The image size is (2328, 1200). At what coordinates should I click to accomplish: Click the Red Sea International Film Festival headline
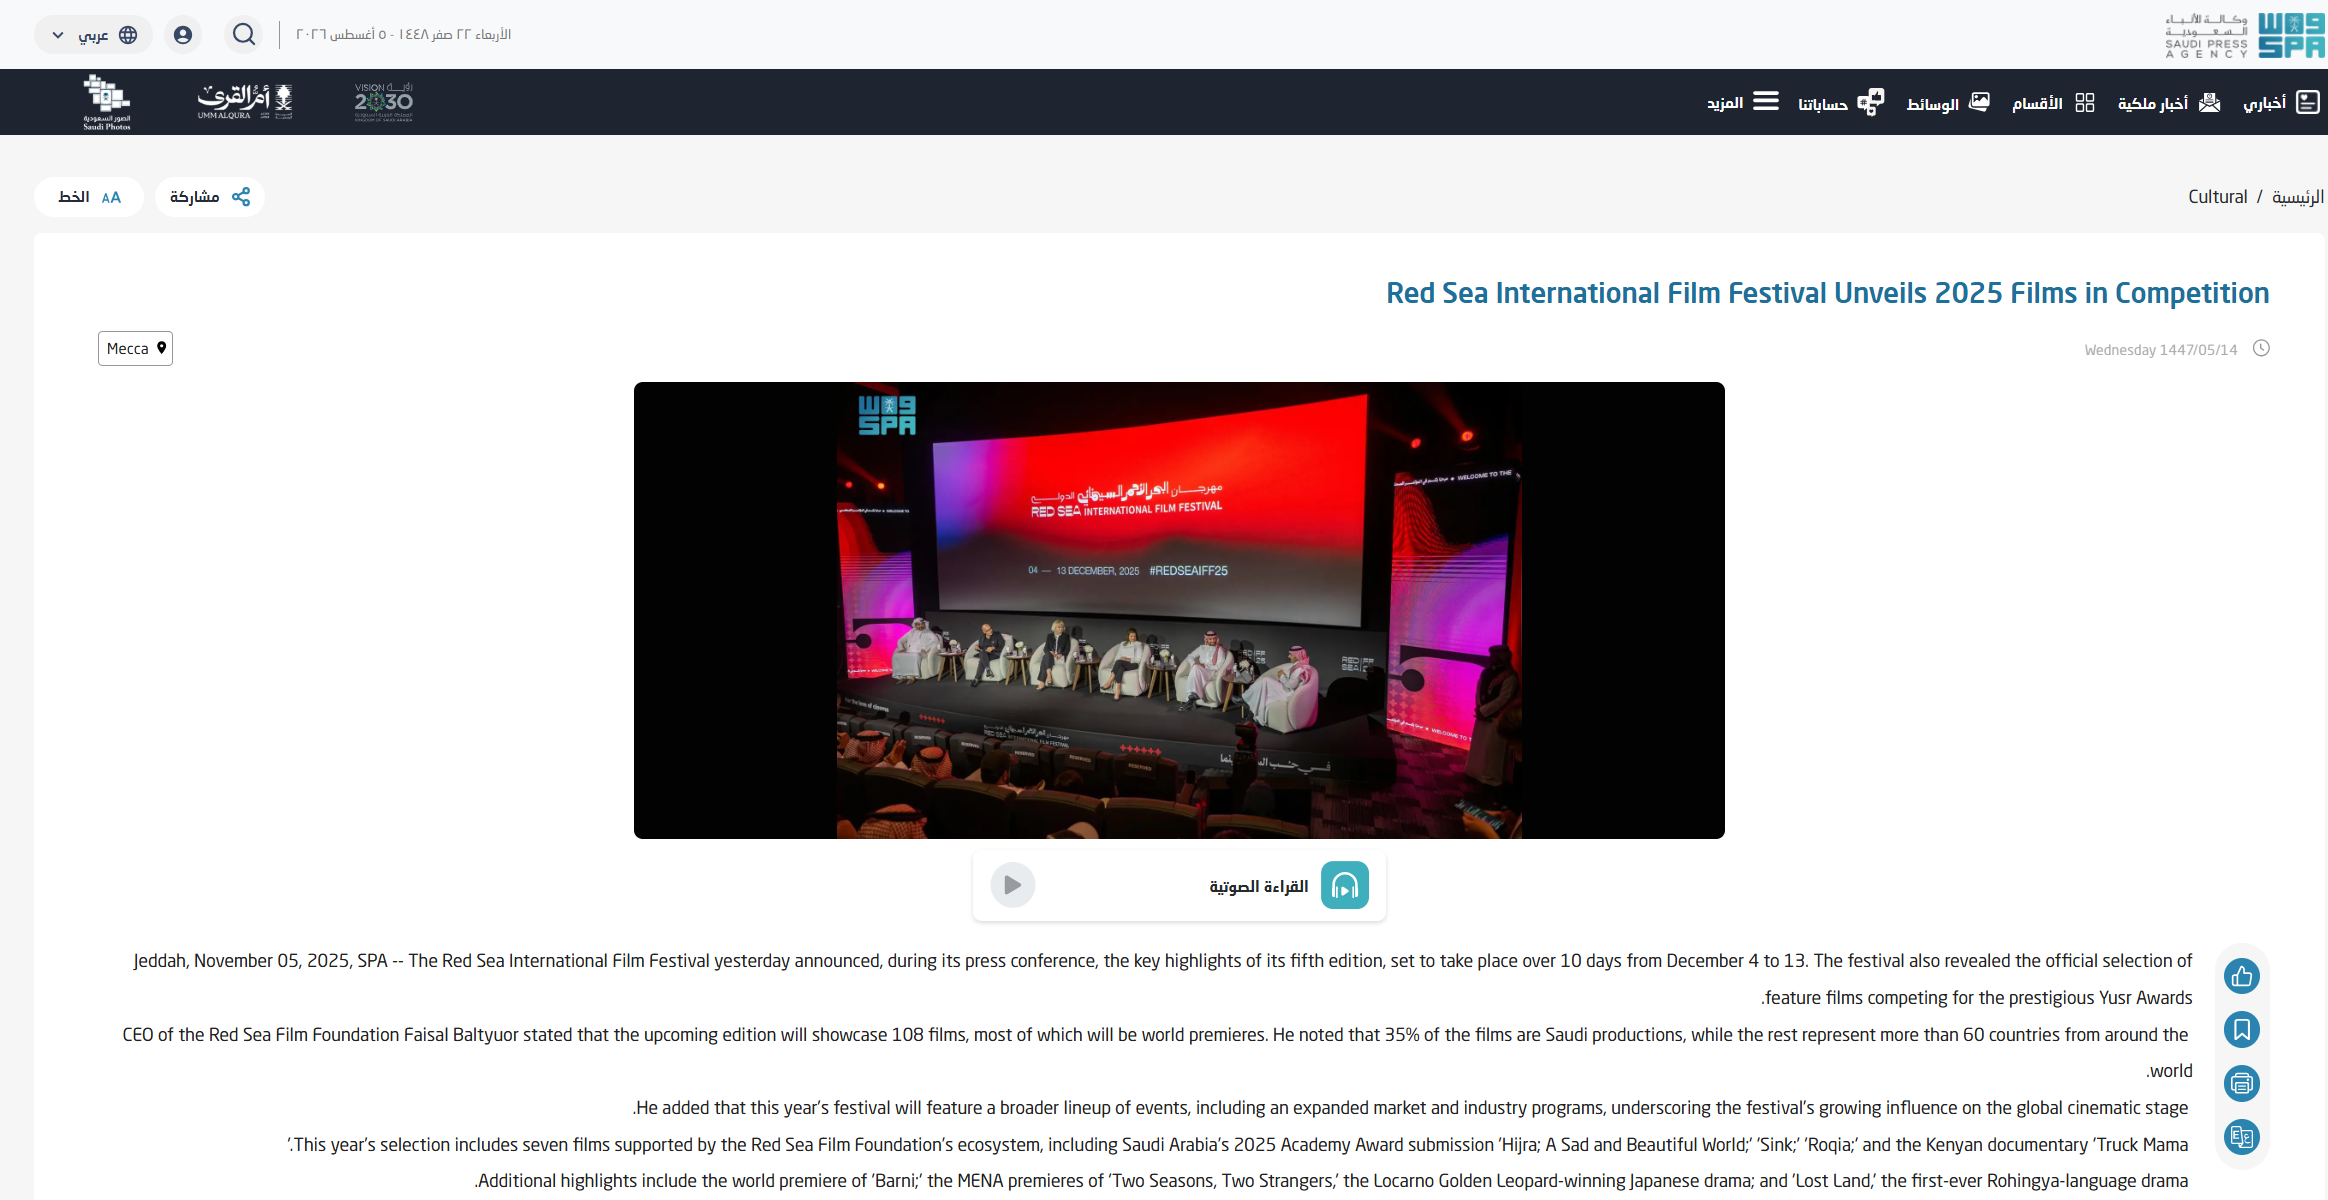coord(1828,293)
